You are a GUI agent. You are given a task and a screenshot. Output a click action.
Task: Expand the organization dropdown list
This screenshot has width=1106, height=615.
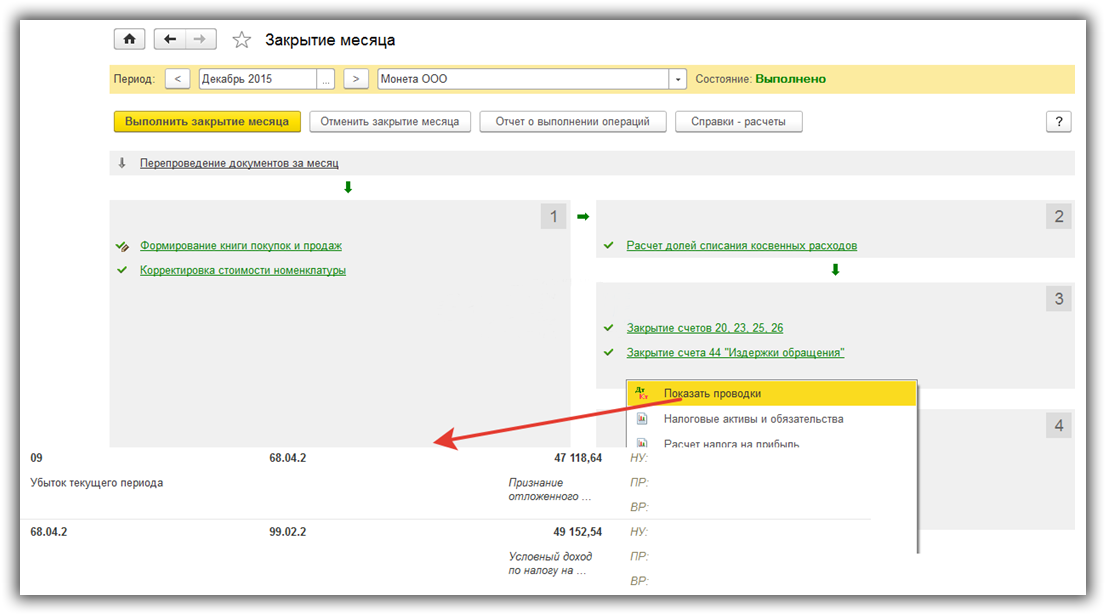pyautogui.click(x=678, y=79)
